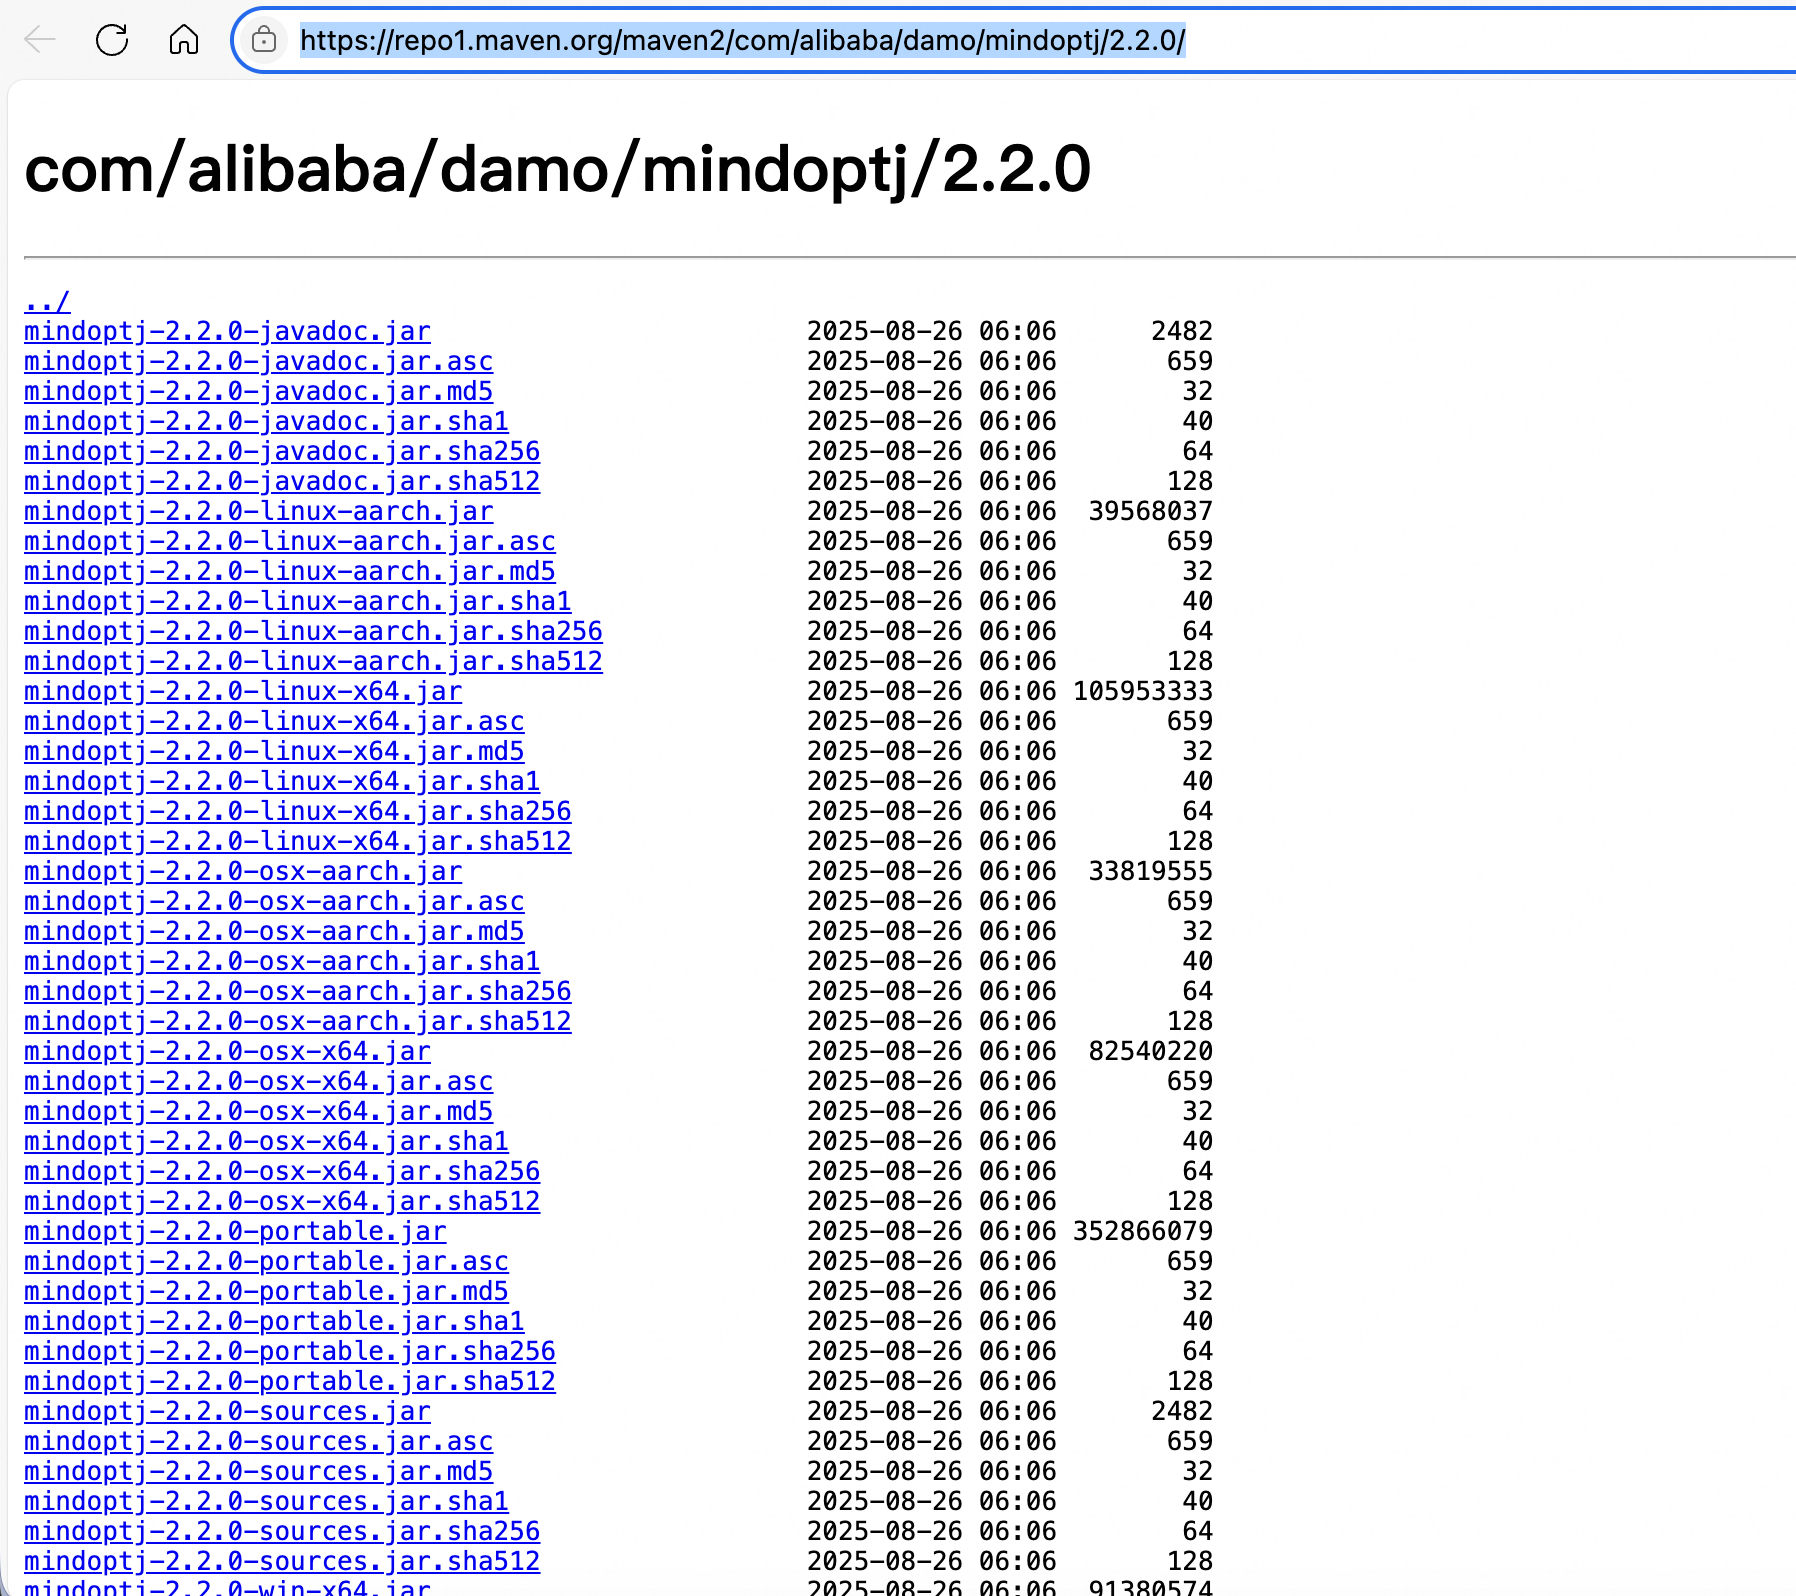
Task: Open mindoptj-2.2.0-sources.jar.sha256
Action: 282,1531
